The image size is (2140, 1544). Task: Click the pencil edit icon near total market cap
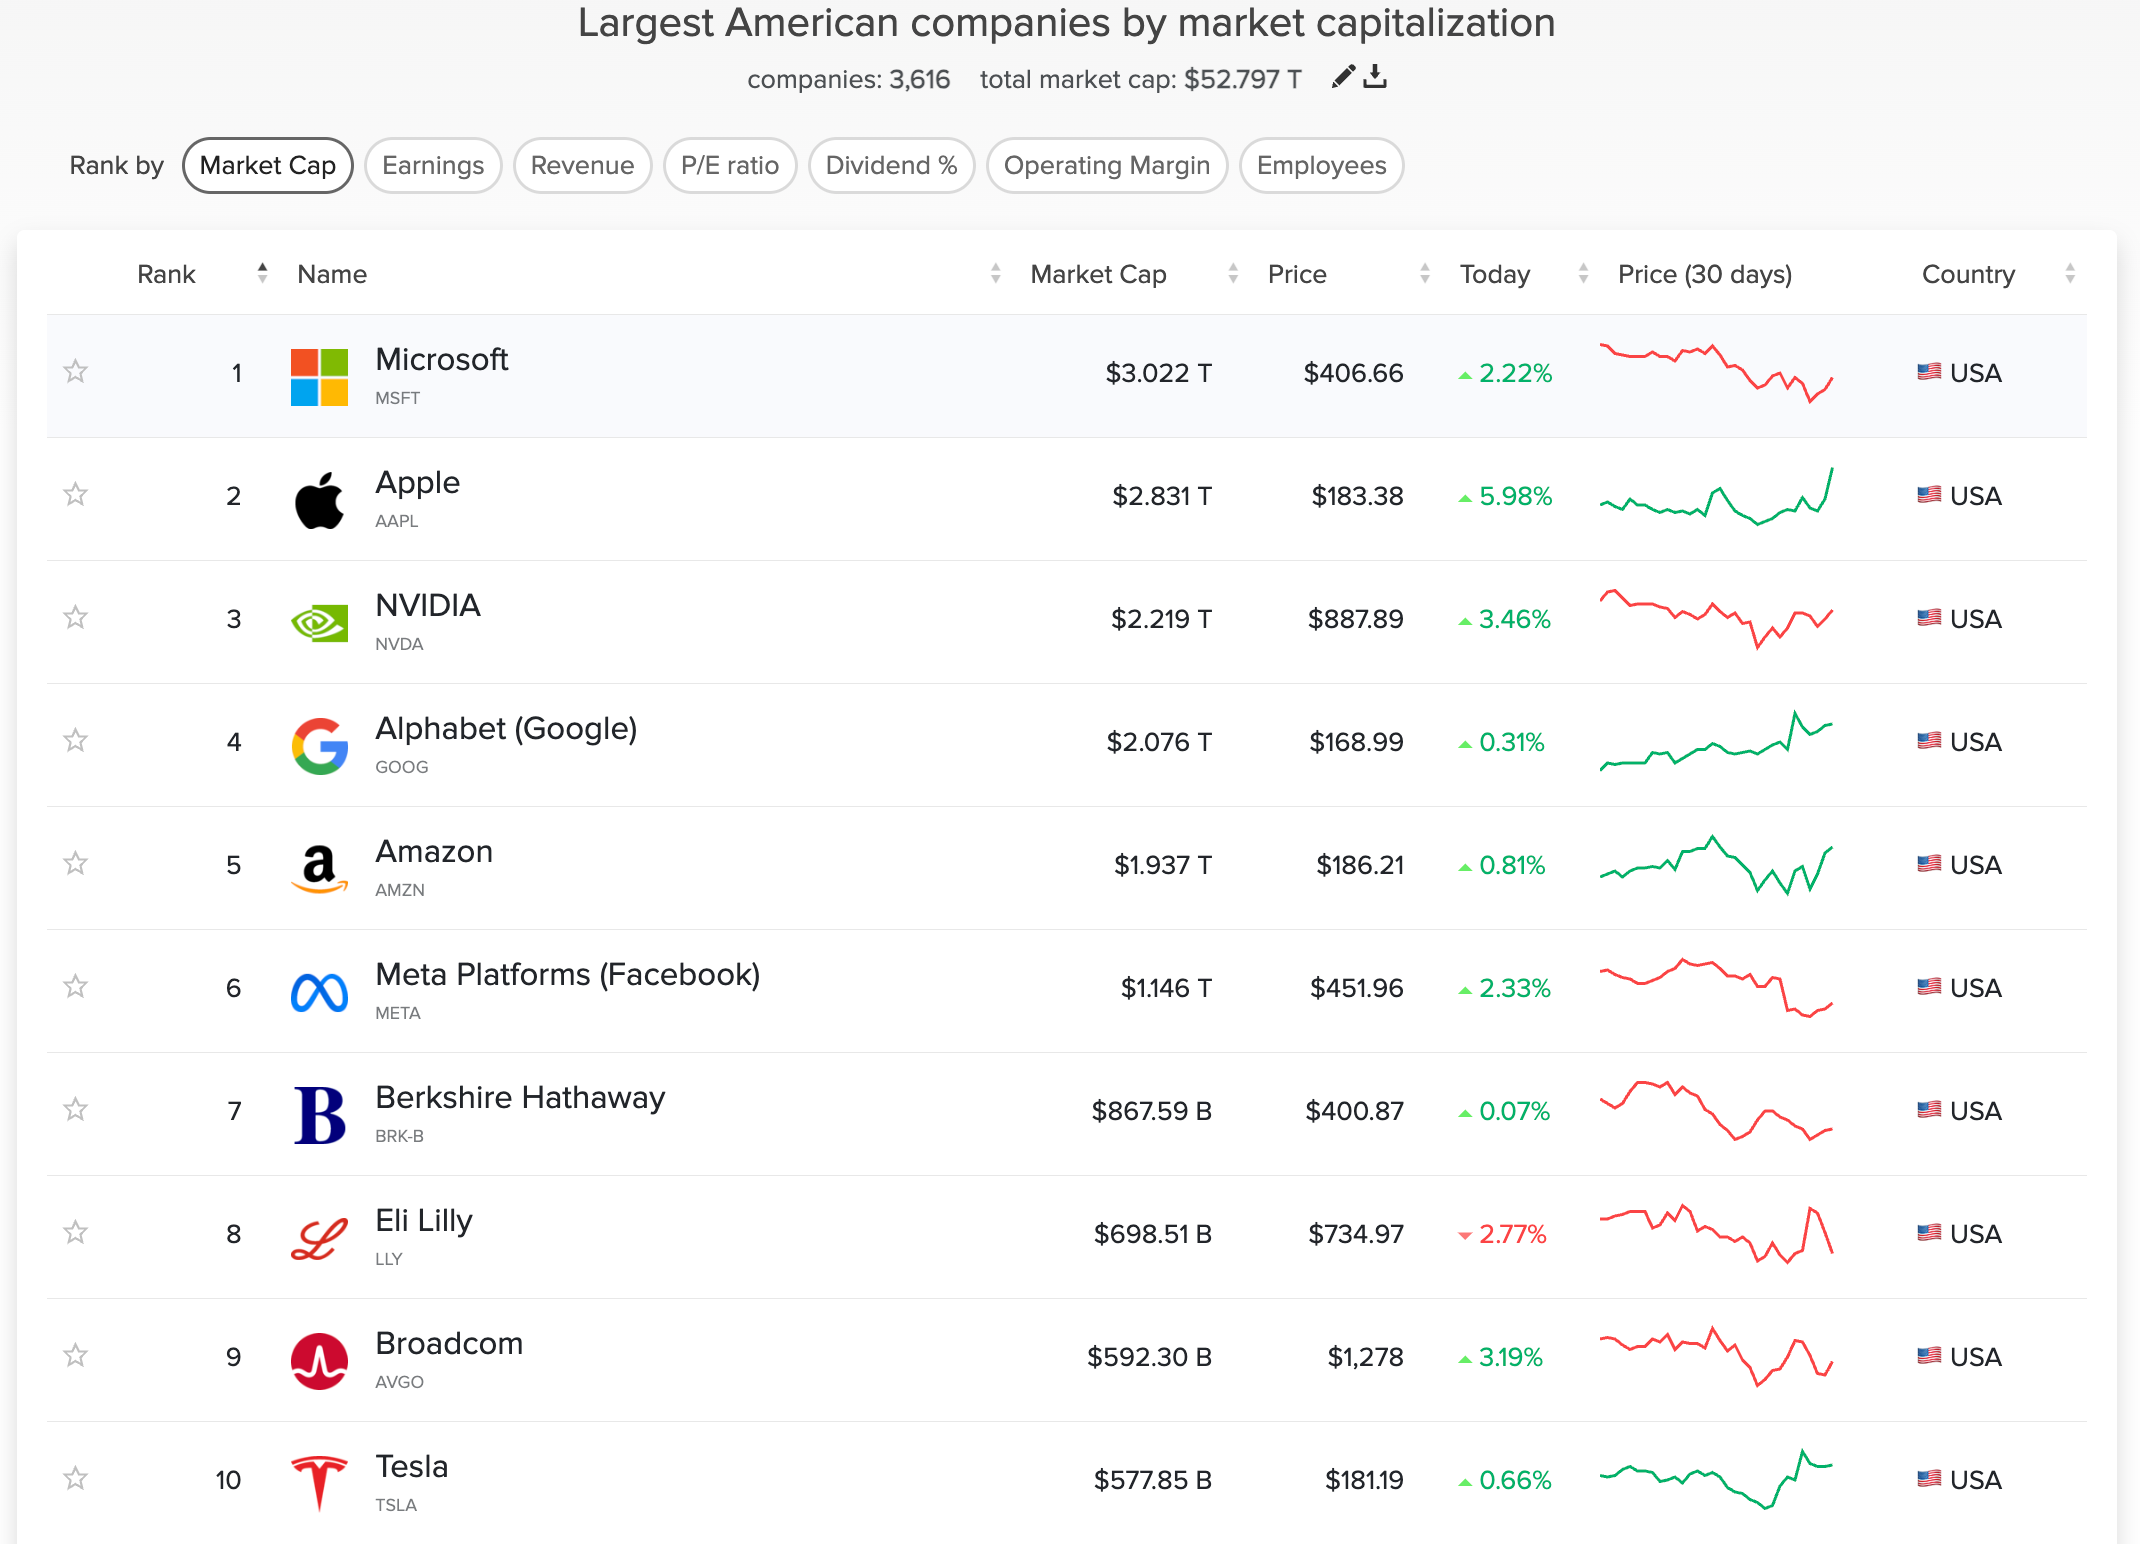click(1343, 77)
